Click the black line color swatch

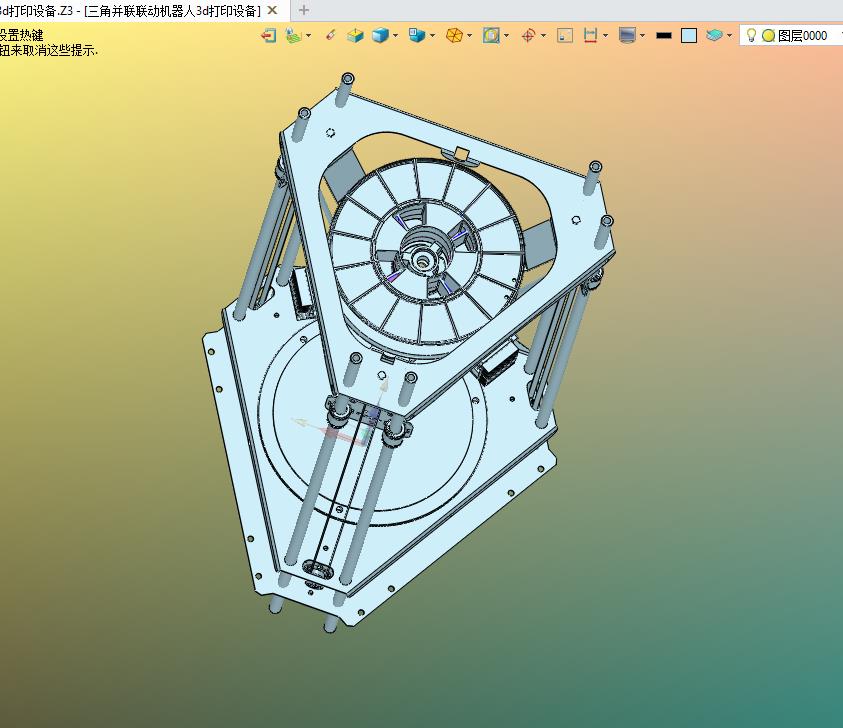click(664, 35)
